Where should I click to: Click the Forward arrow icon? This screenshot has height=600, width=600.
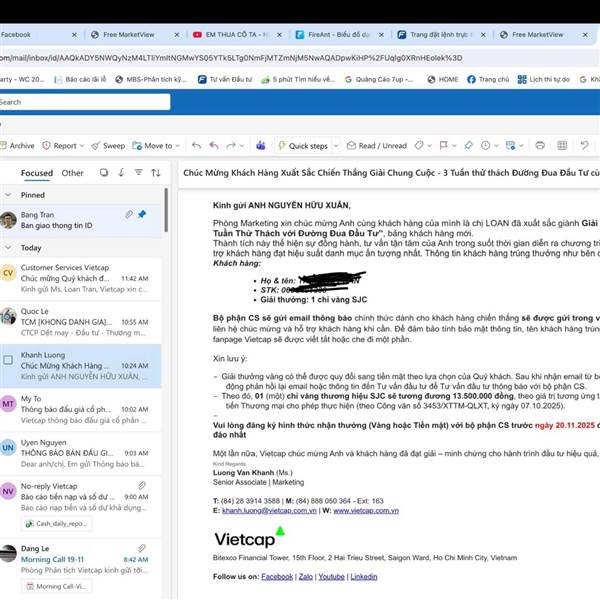[x=231, y=146]
